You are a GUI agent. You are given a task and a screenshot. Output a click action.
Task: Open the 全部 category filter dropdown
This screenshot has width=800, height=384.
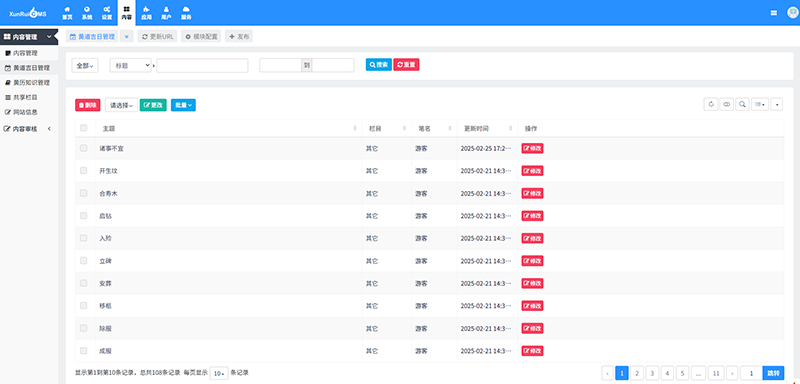(85, 65)
